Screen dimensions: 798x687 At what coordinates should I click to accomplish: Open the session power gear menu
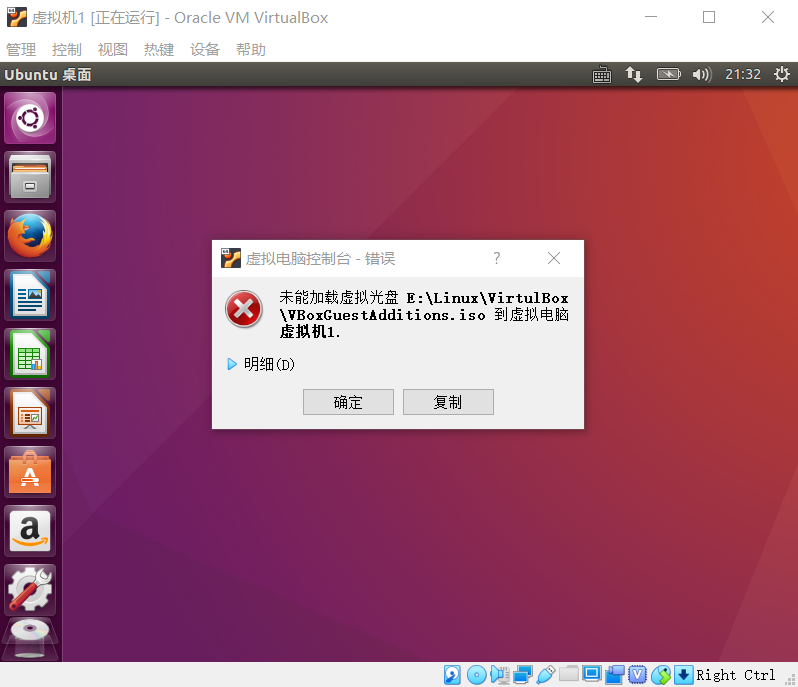782,75
